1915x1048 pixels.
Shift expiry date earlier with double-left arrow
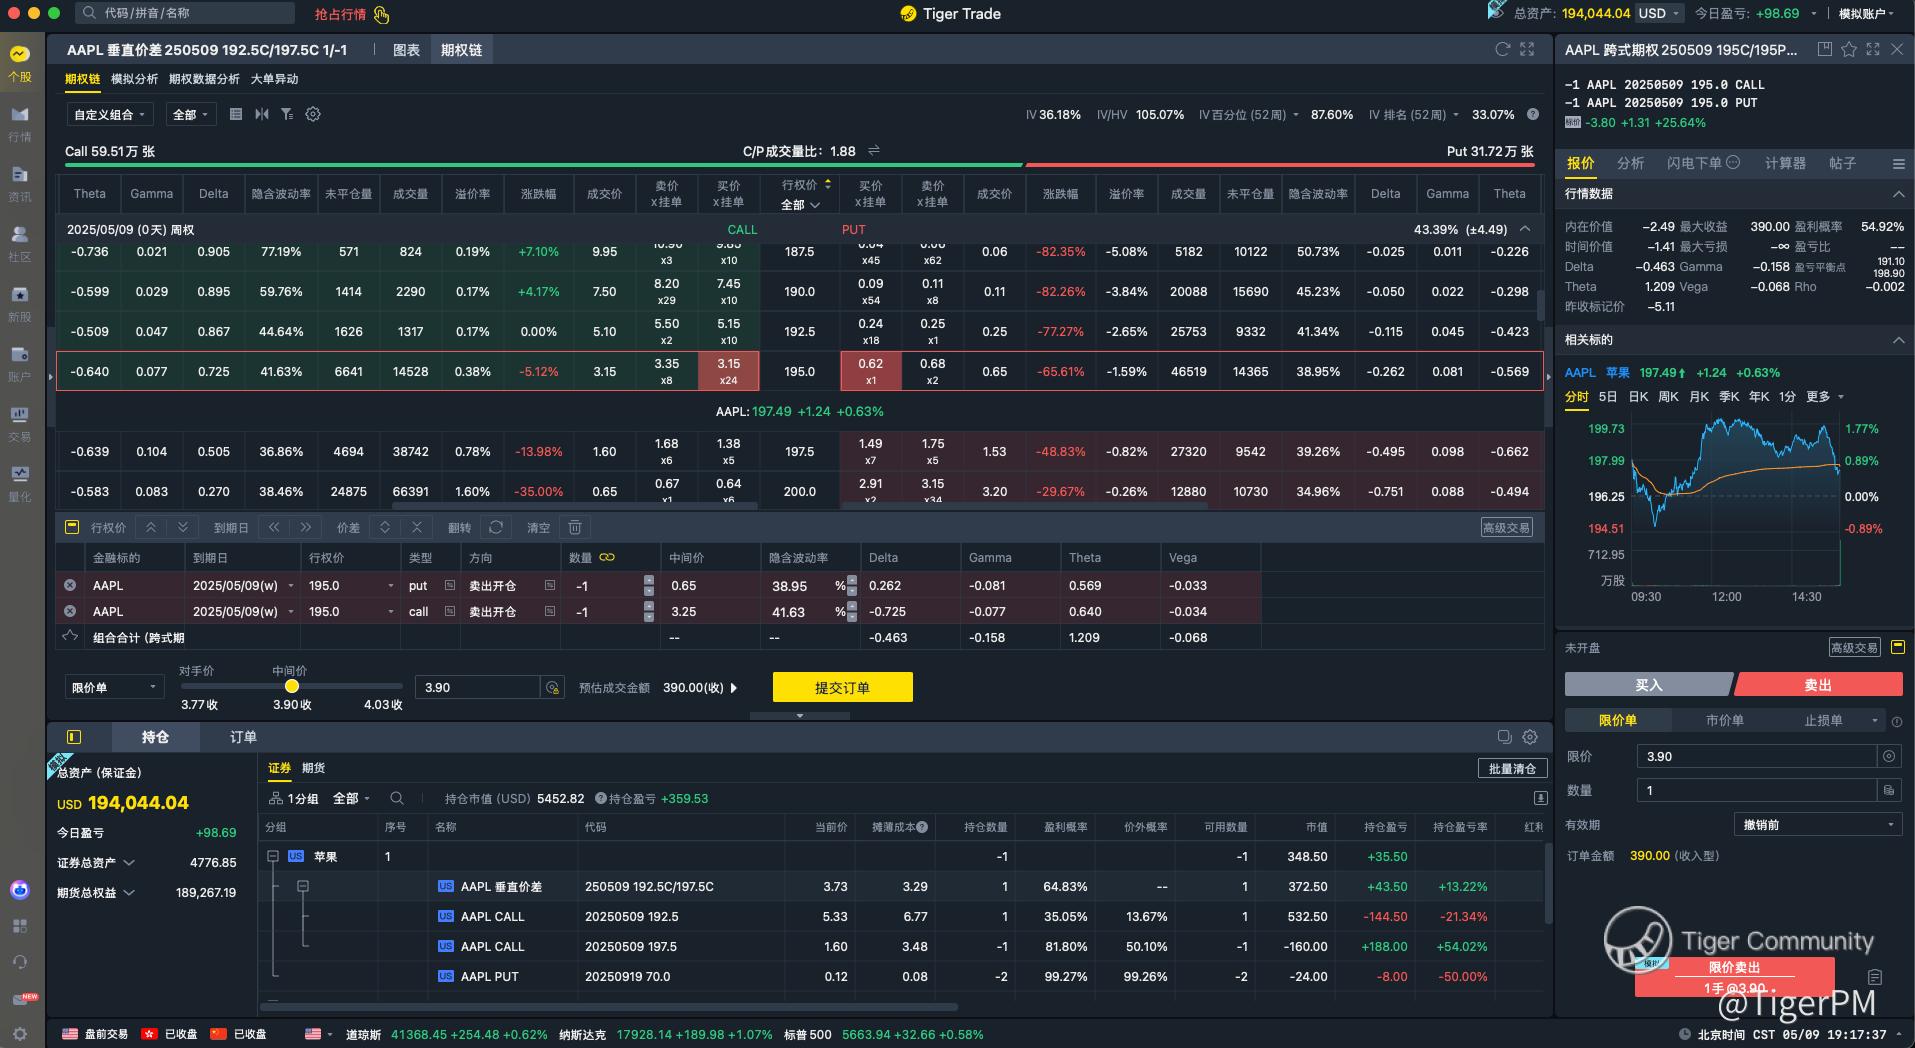(274, 527)
